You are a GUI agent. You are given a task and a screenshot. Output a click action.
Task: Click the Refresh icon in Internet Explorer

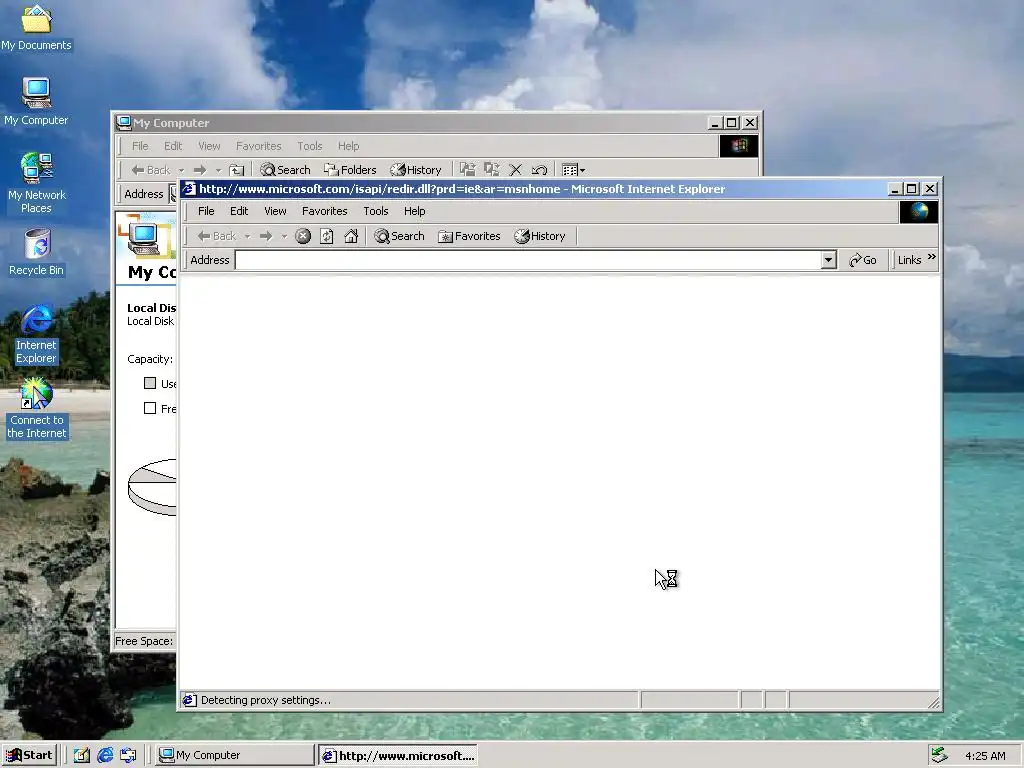327,236
